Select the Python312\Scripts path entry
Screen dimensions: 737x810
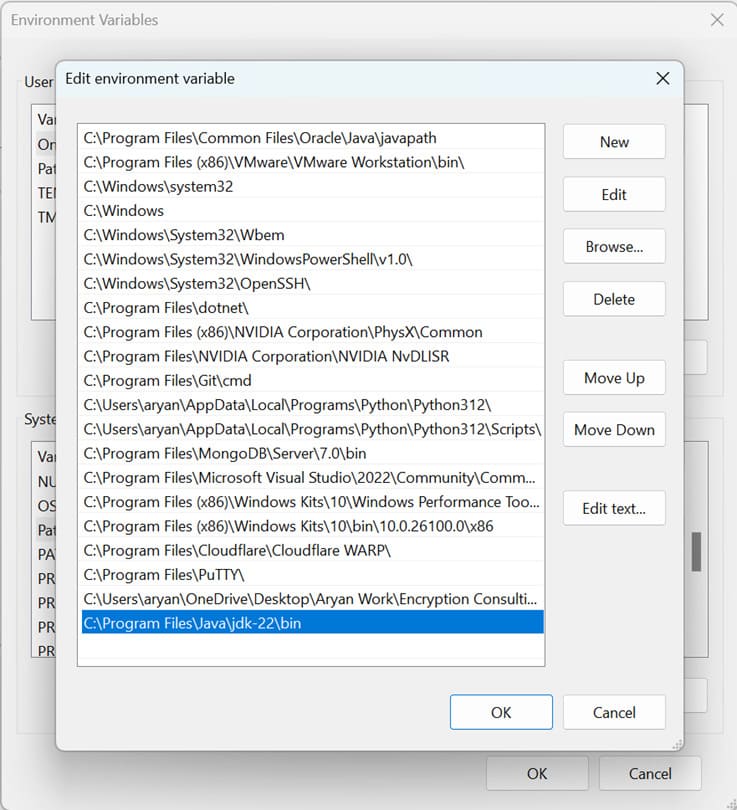point(312,429)
